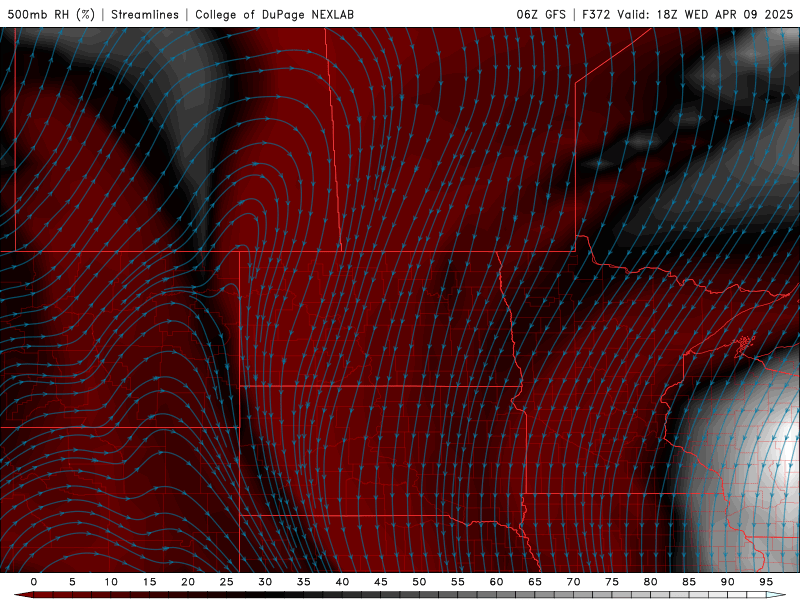Click the '15' colorbar scale label
Viewport: 800px width, 600px height.
pyautogui.click(x=149, y=582)
